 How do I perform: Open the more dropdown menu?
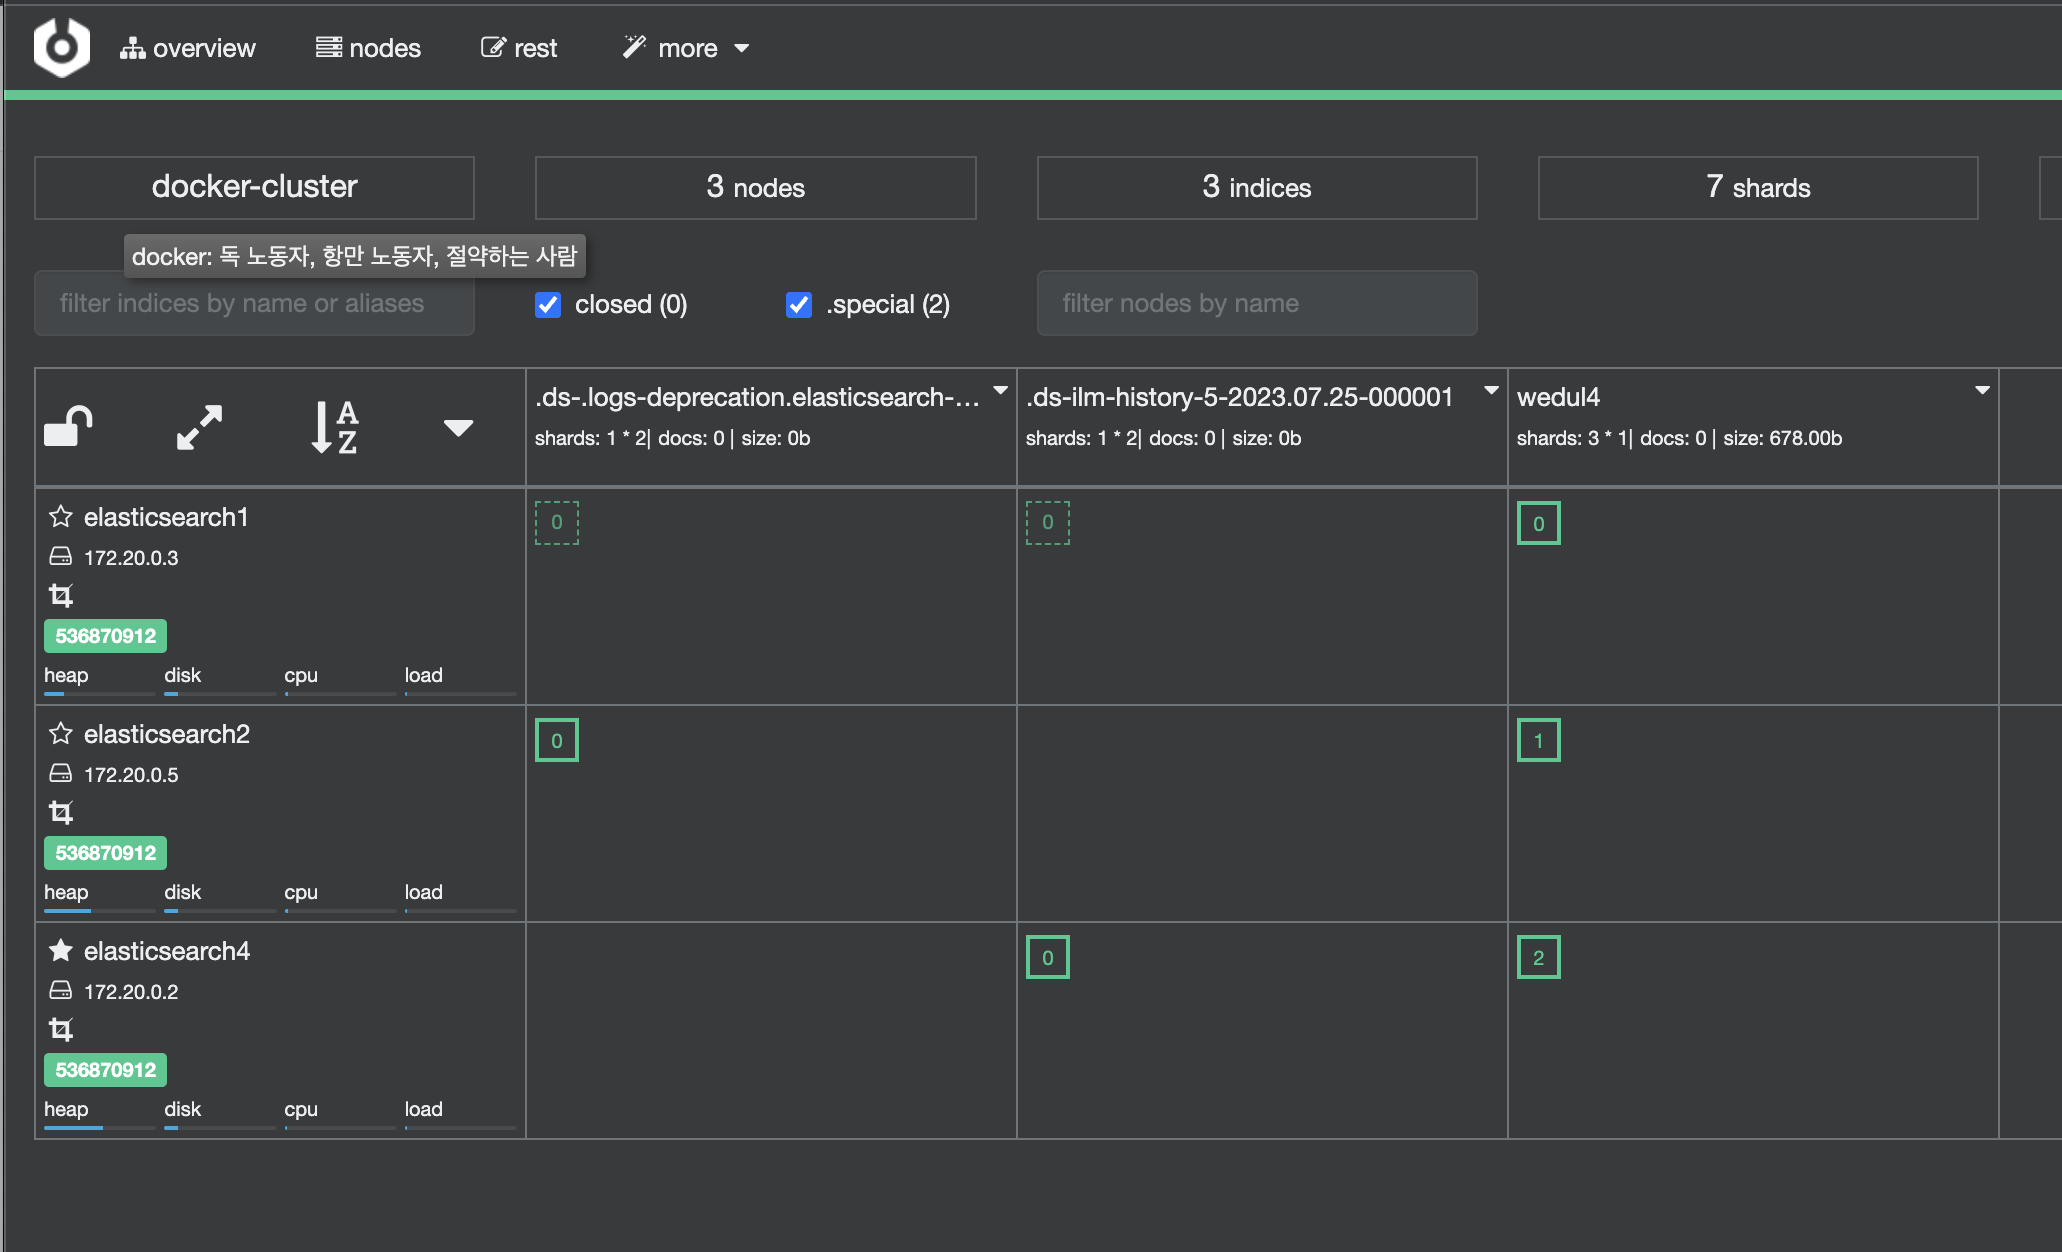686,48
